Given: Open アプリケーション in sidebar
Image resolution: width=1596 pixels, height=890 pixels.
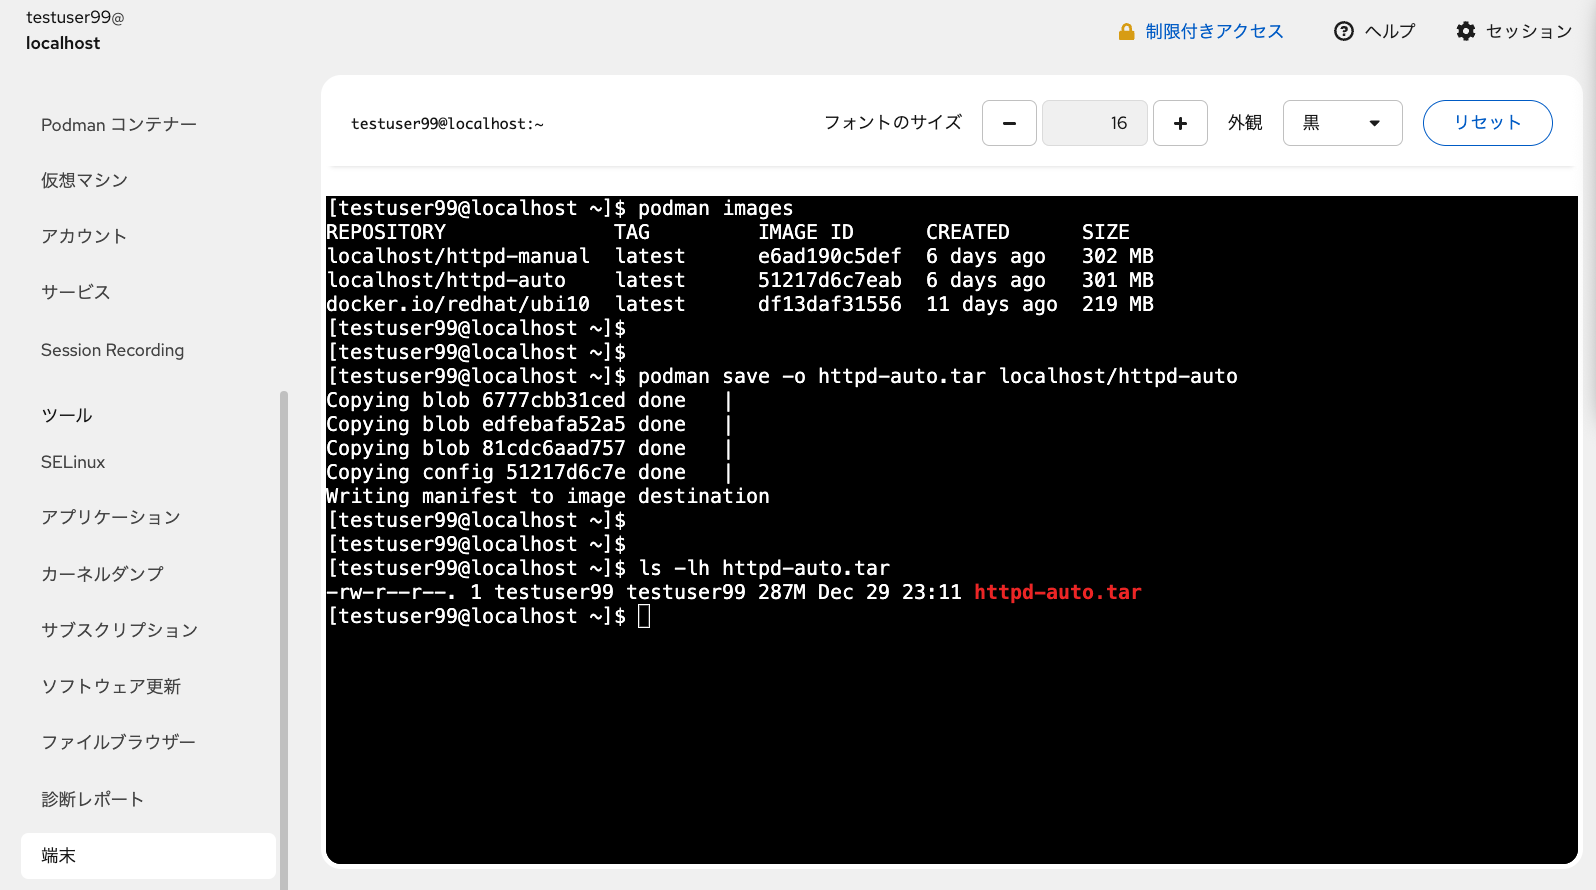Looking at the screenshot, I should pyautogui.click(x=111, y=518).
